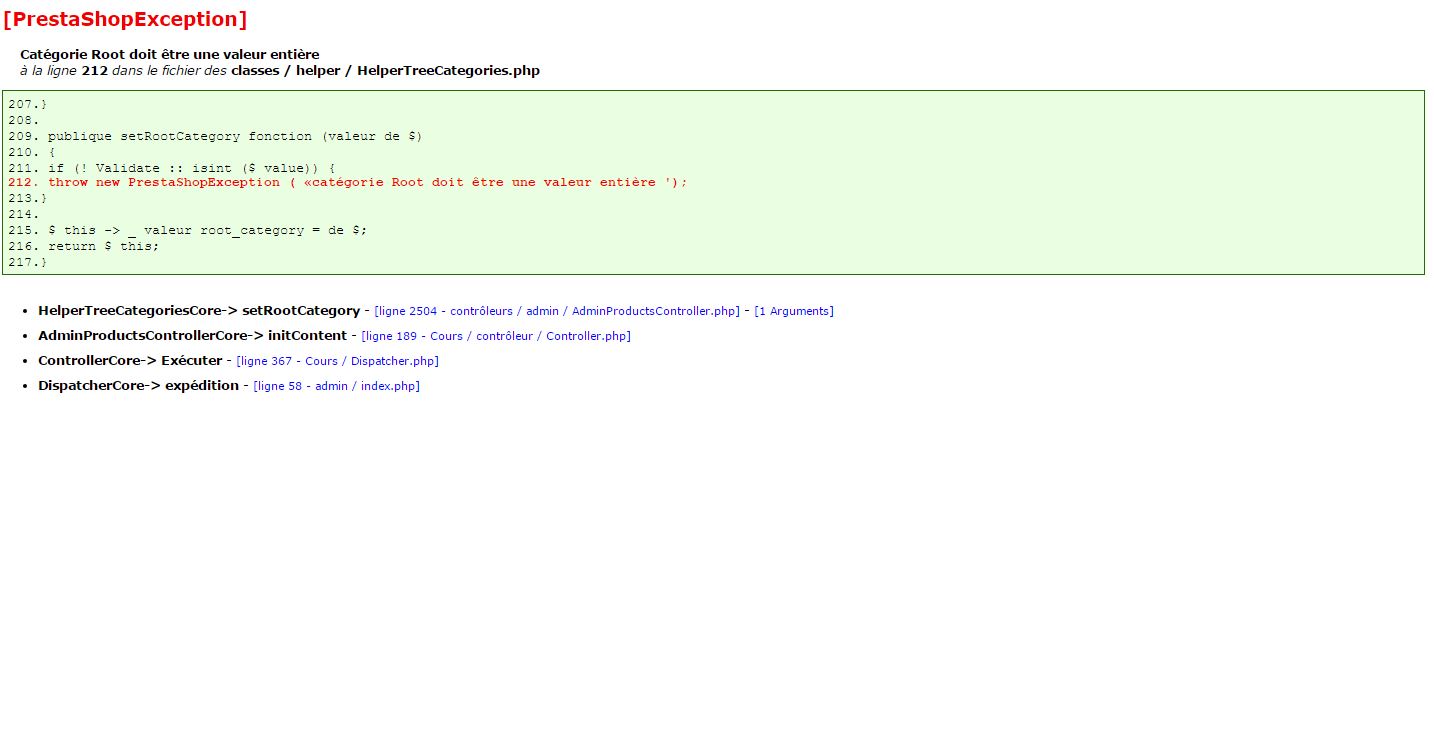This screenshot has width=1434, height=732.
Task: Click the [PrestaShopException] heading
Action: pos(125,19)
